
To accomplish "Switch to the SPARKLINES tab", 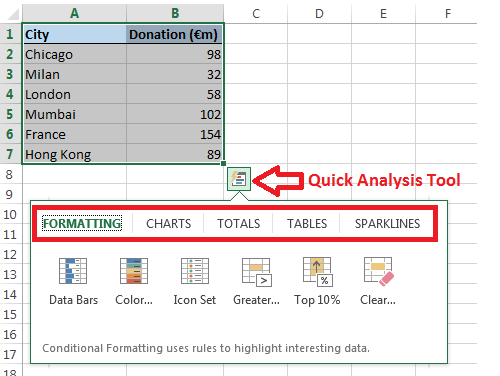I will pos(387,223).
